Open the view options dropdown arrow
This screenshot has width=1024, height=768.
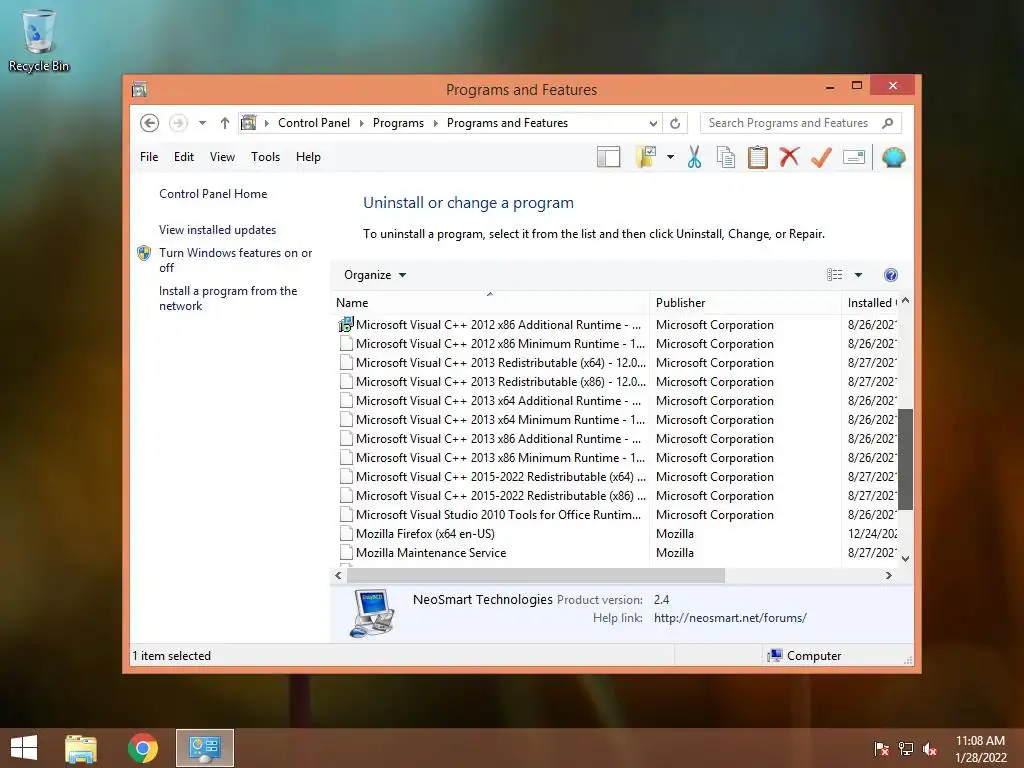click(858, 275)
